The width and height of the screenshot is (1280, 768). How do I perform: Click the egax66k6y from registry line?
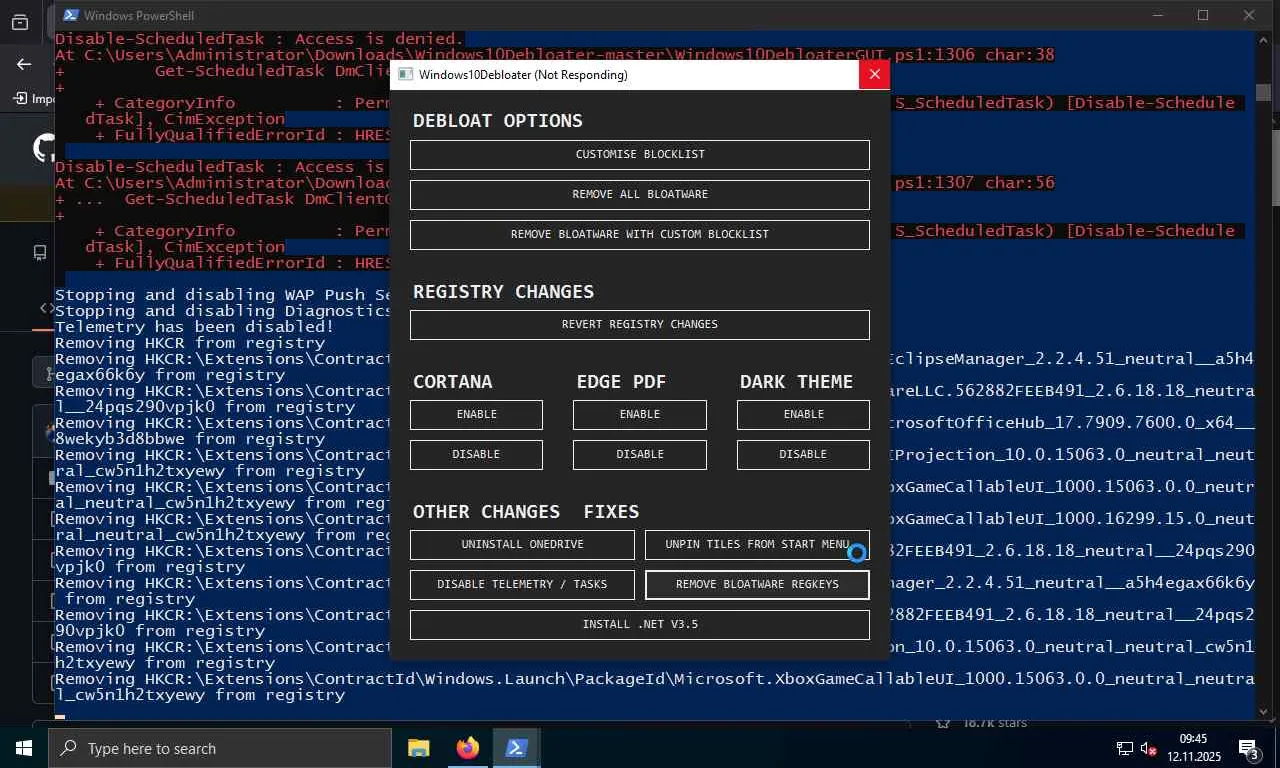(x=170, y=375)
